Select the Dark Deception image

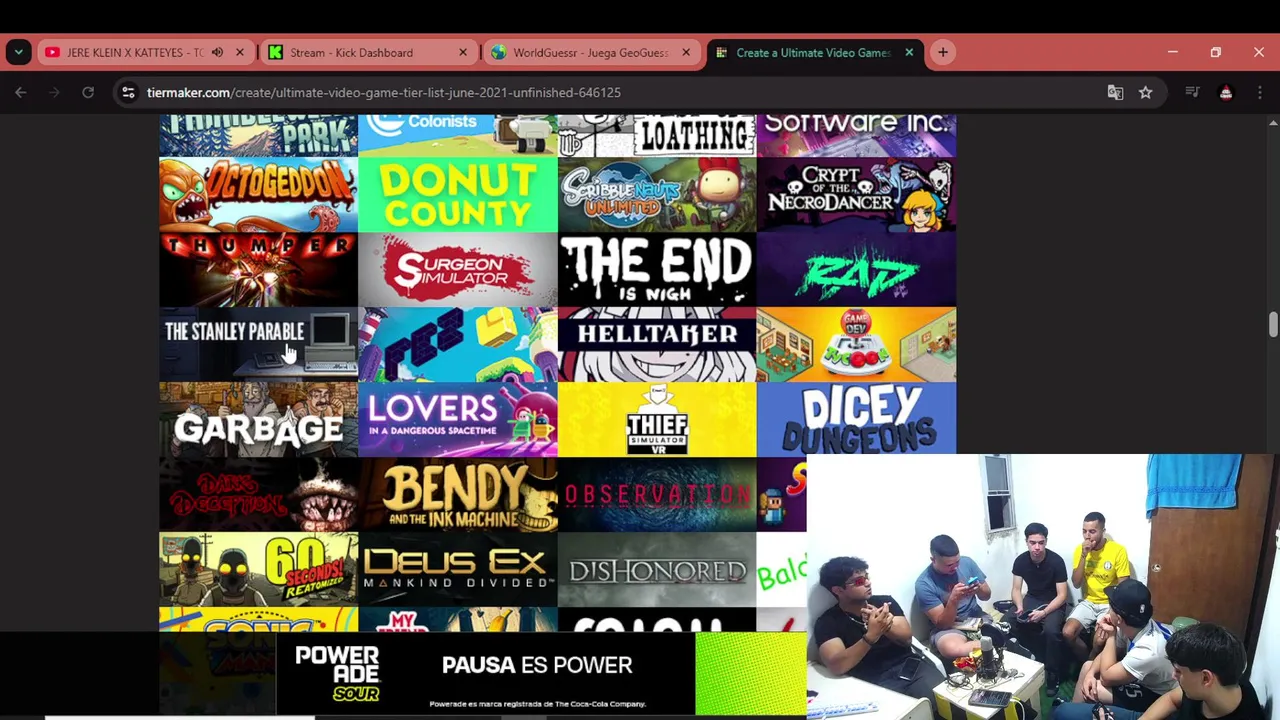point(258,494)
